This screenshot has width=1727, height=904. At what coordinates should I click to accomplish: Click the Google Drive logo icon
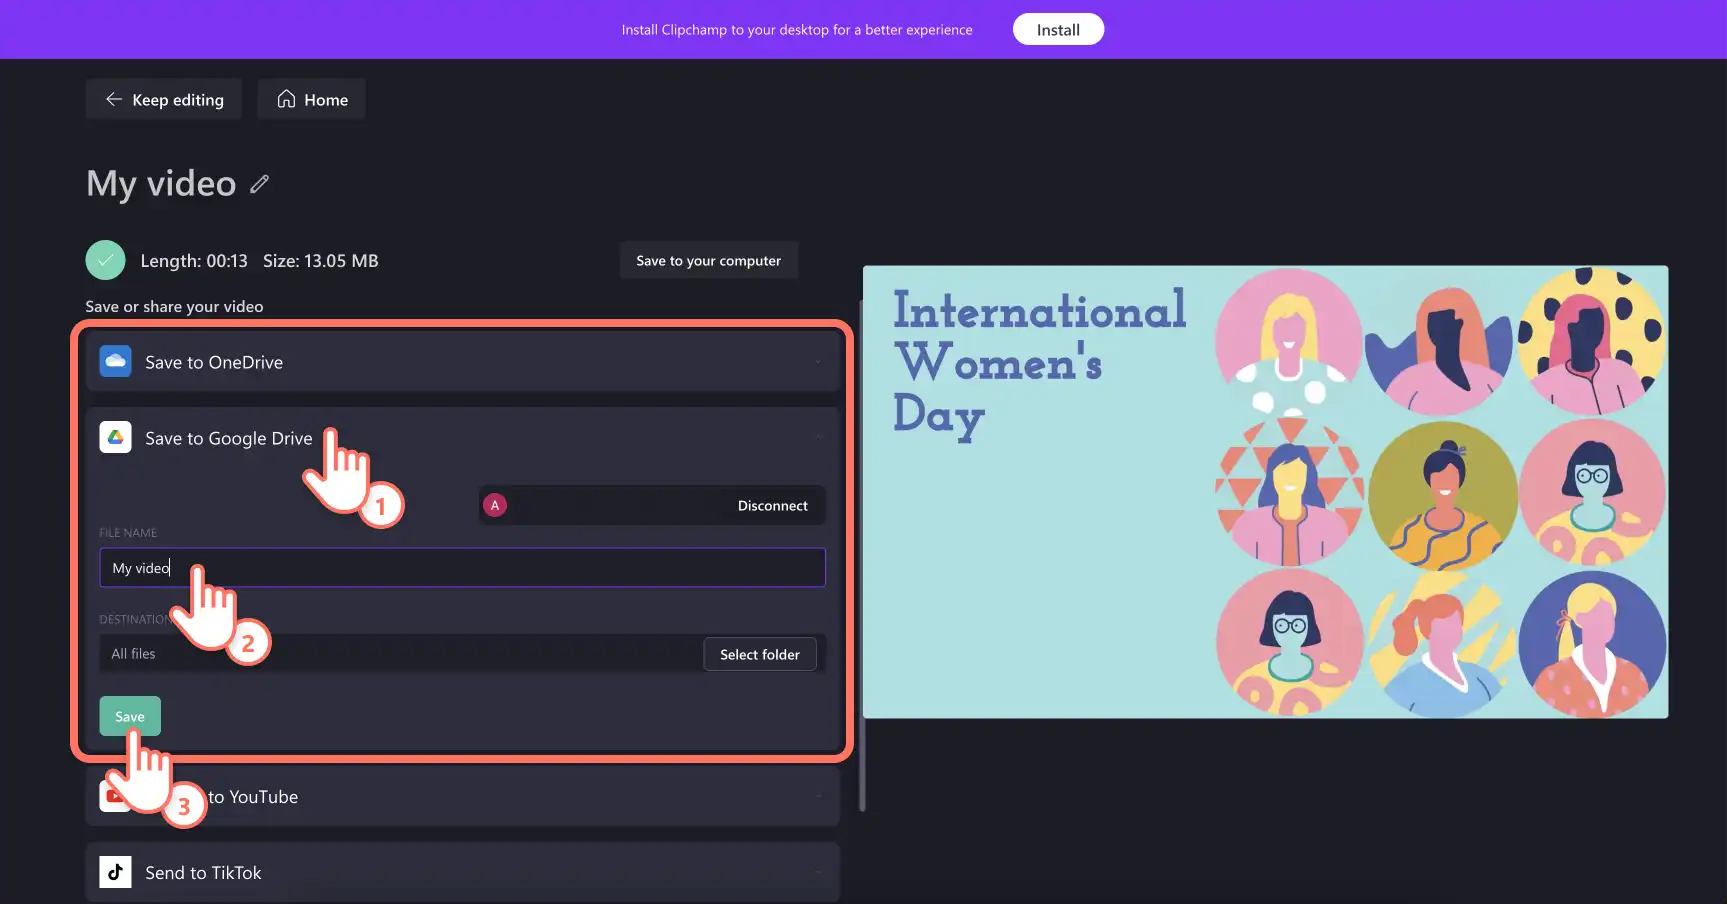point(116,437)
